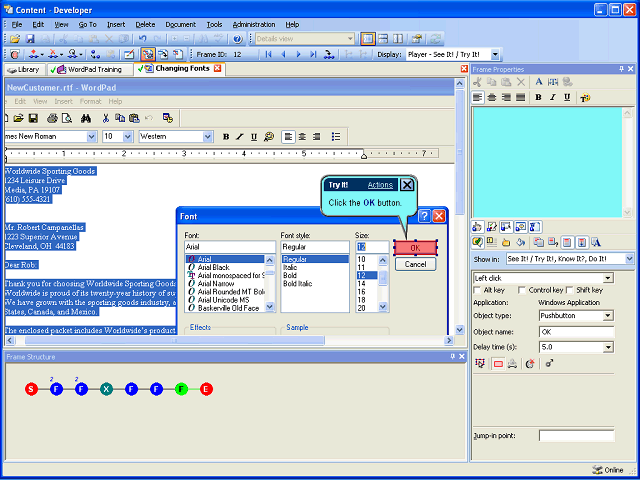
Task: Open the WordPad Western script dropdown
Action: [208, 137]
